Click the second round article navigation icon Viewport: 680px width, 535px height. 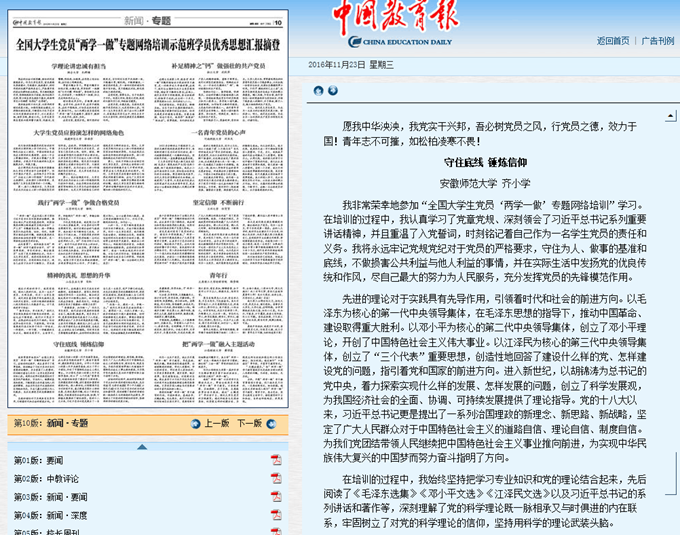[x=331, y=90]
